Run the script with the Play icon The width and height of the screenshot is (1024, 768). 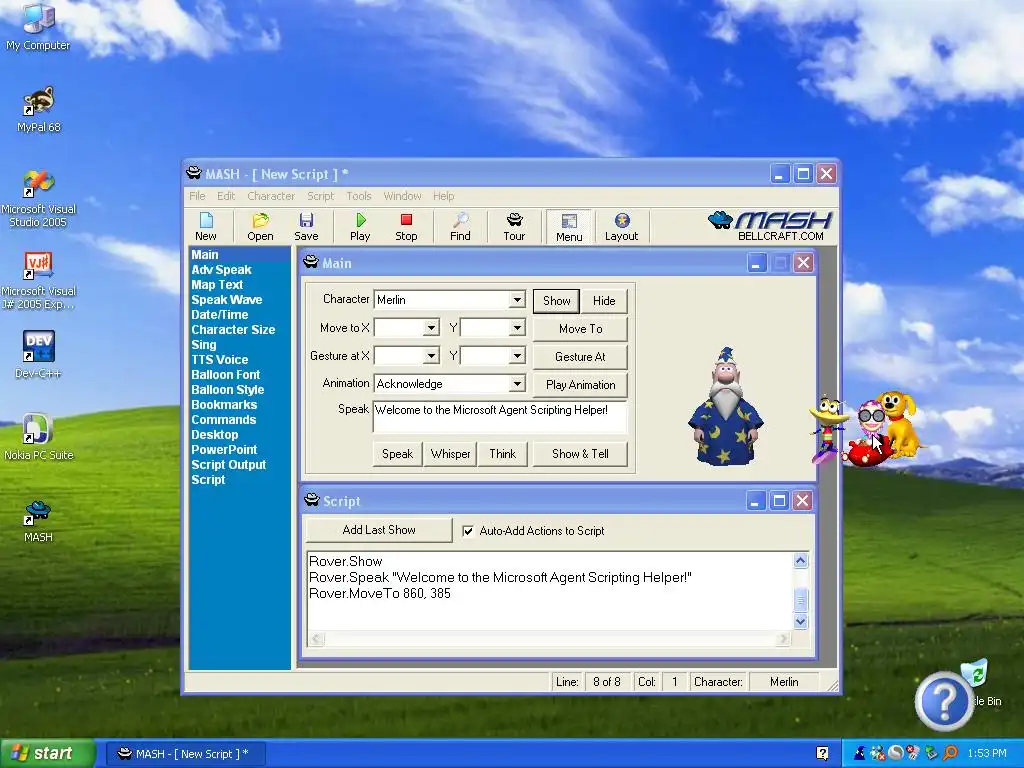(360, 227)
